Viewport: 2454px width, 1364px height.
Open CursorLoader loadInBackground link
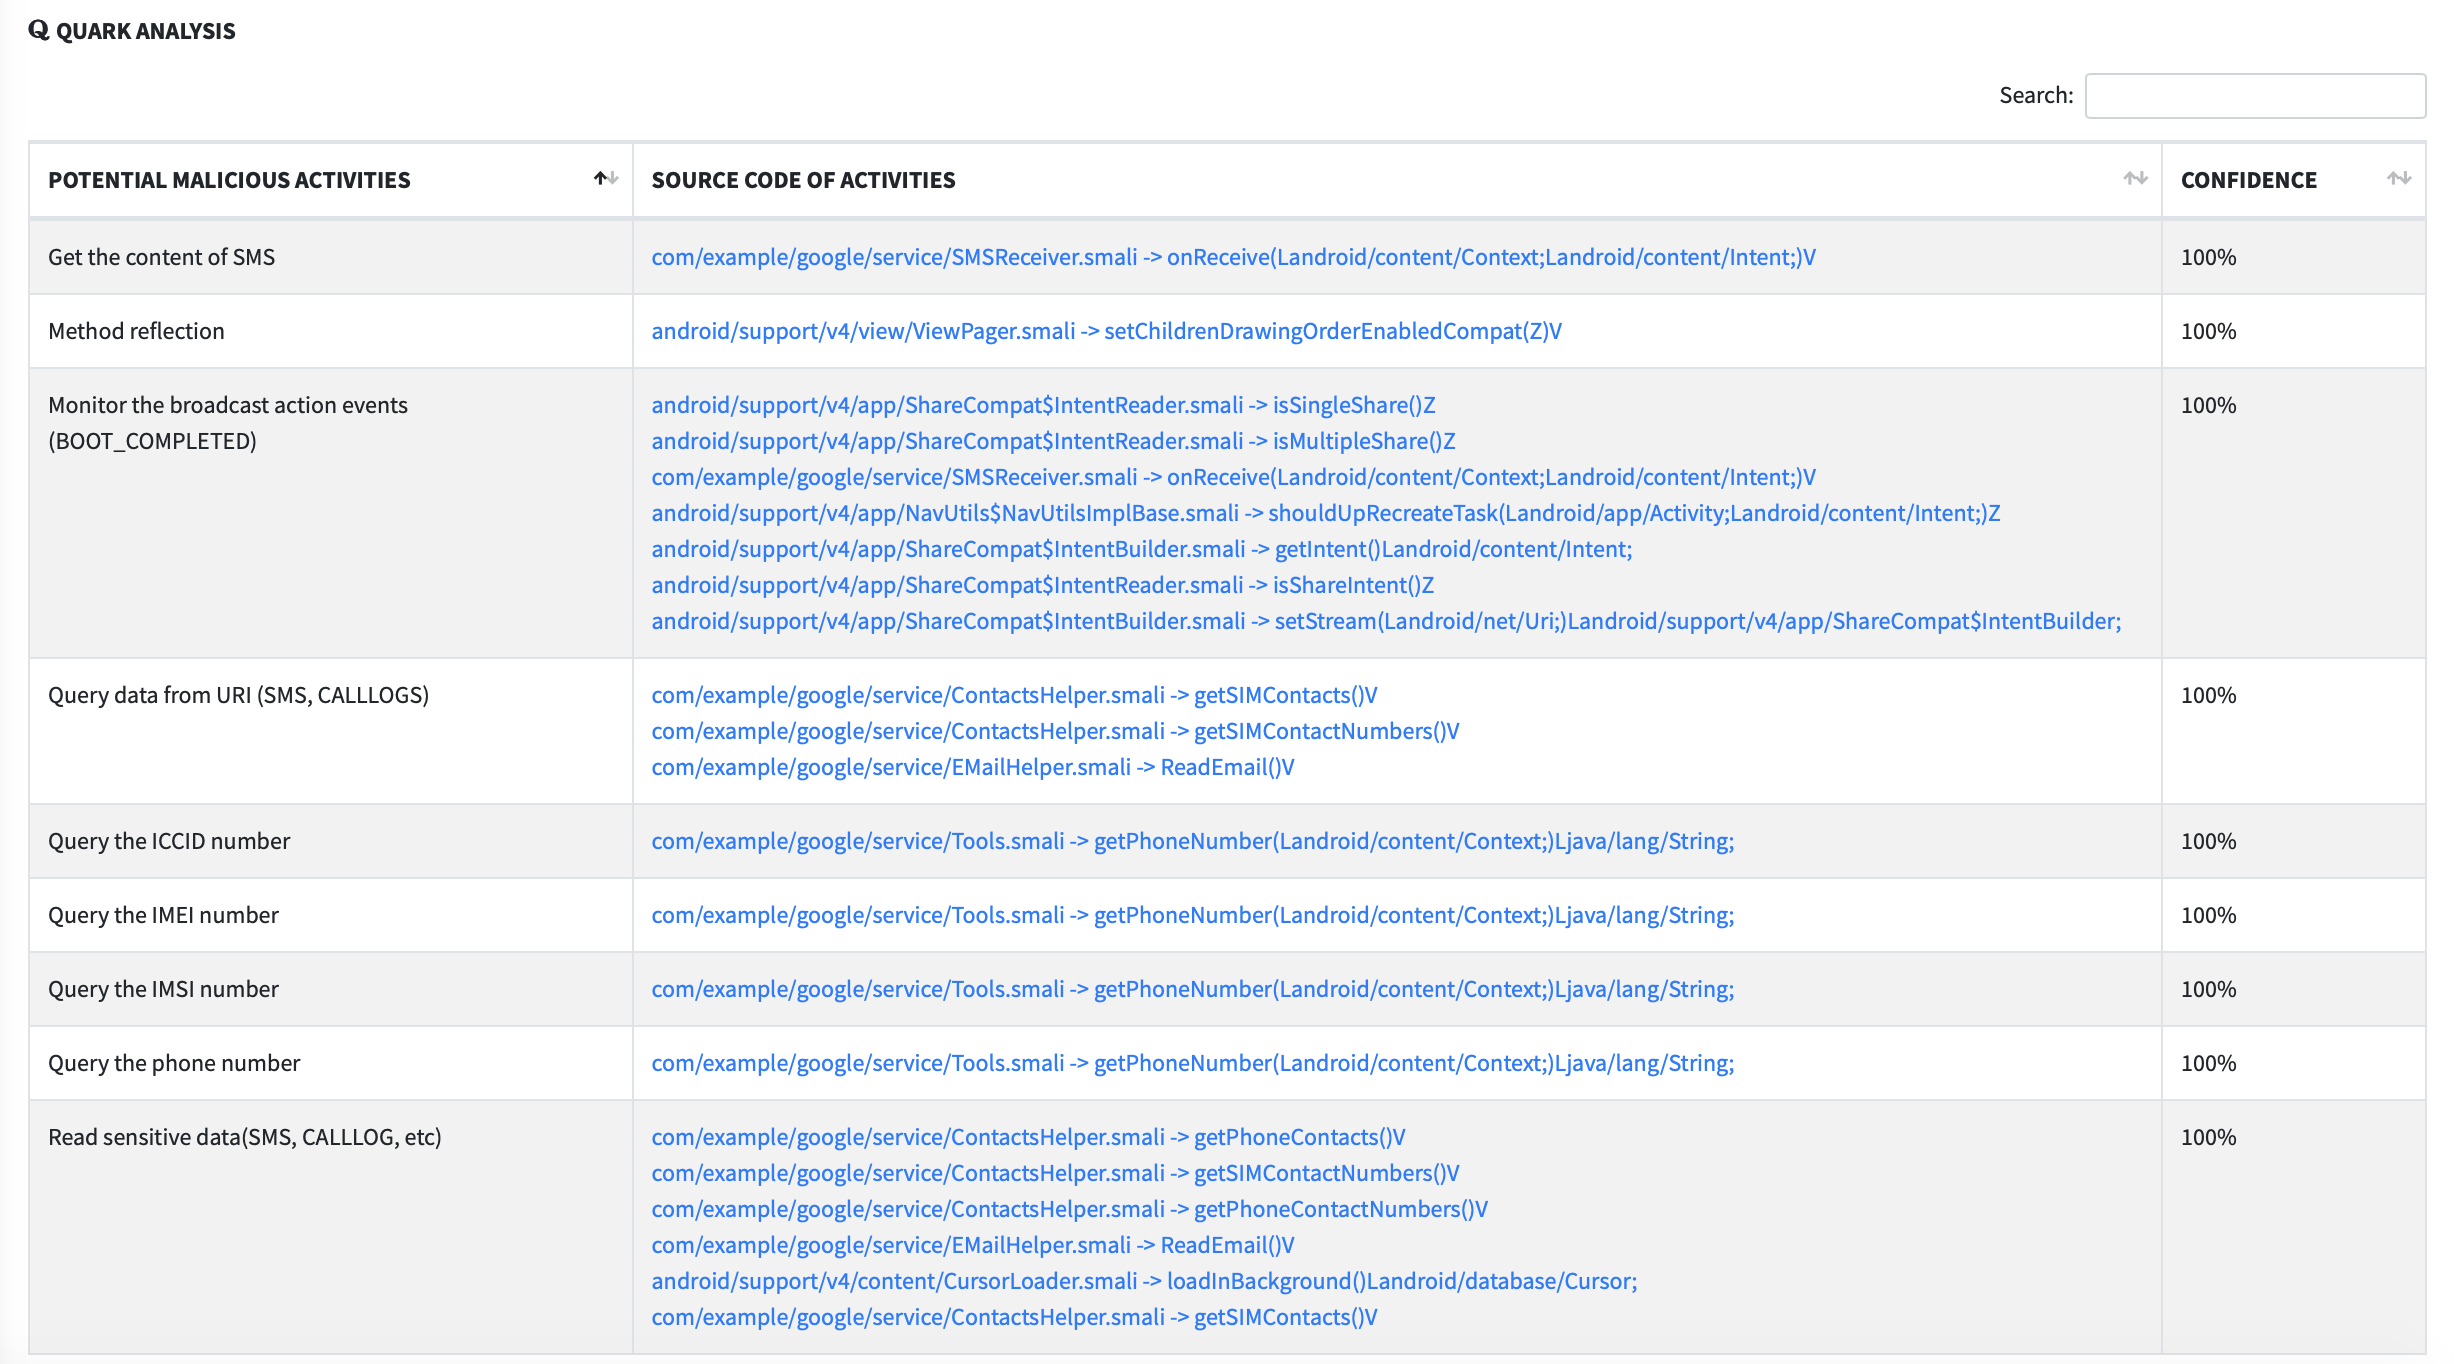[1143, 1281]
